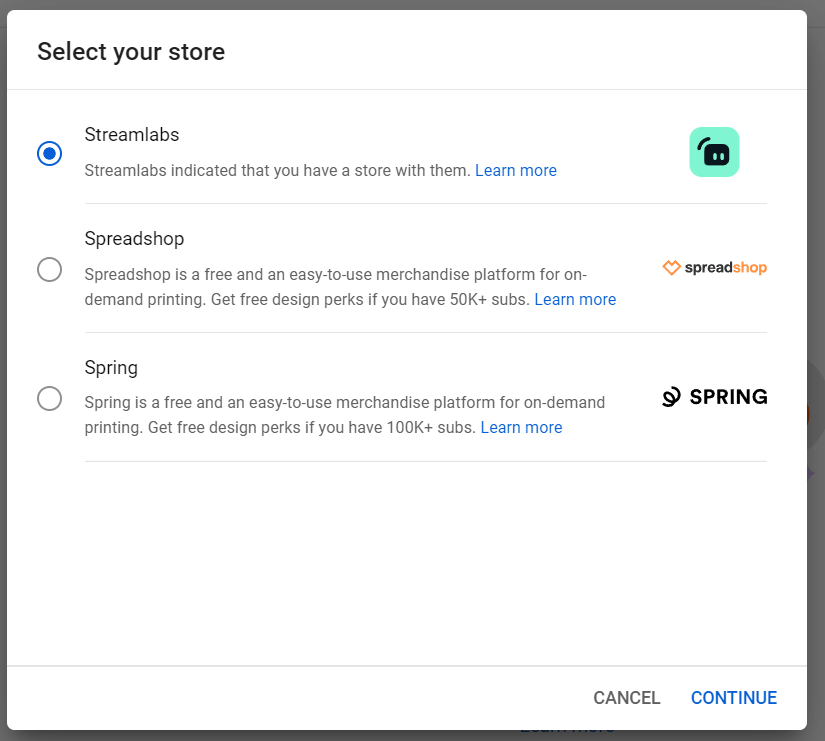The image size is (825, 741).
Task: Click the orange Spreadshop heart icon
Action: point(672,268)
